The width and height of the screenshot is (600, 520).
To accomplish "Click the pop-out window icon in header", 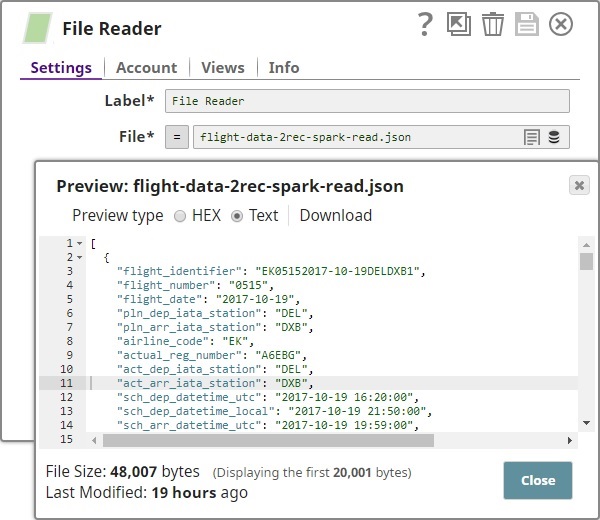I will coord(458,25).
